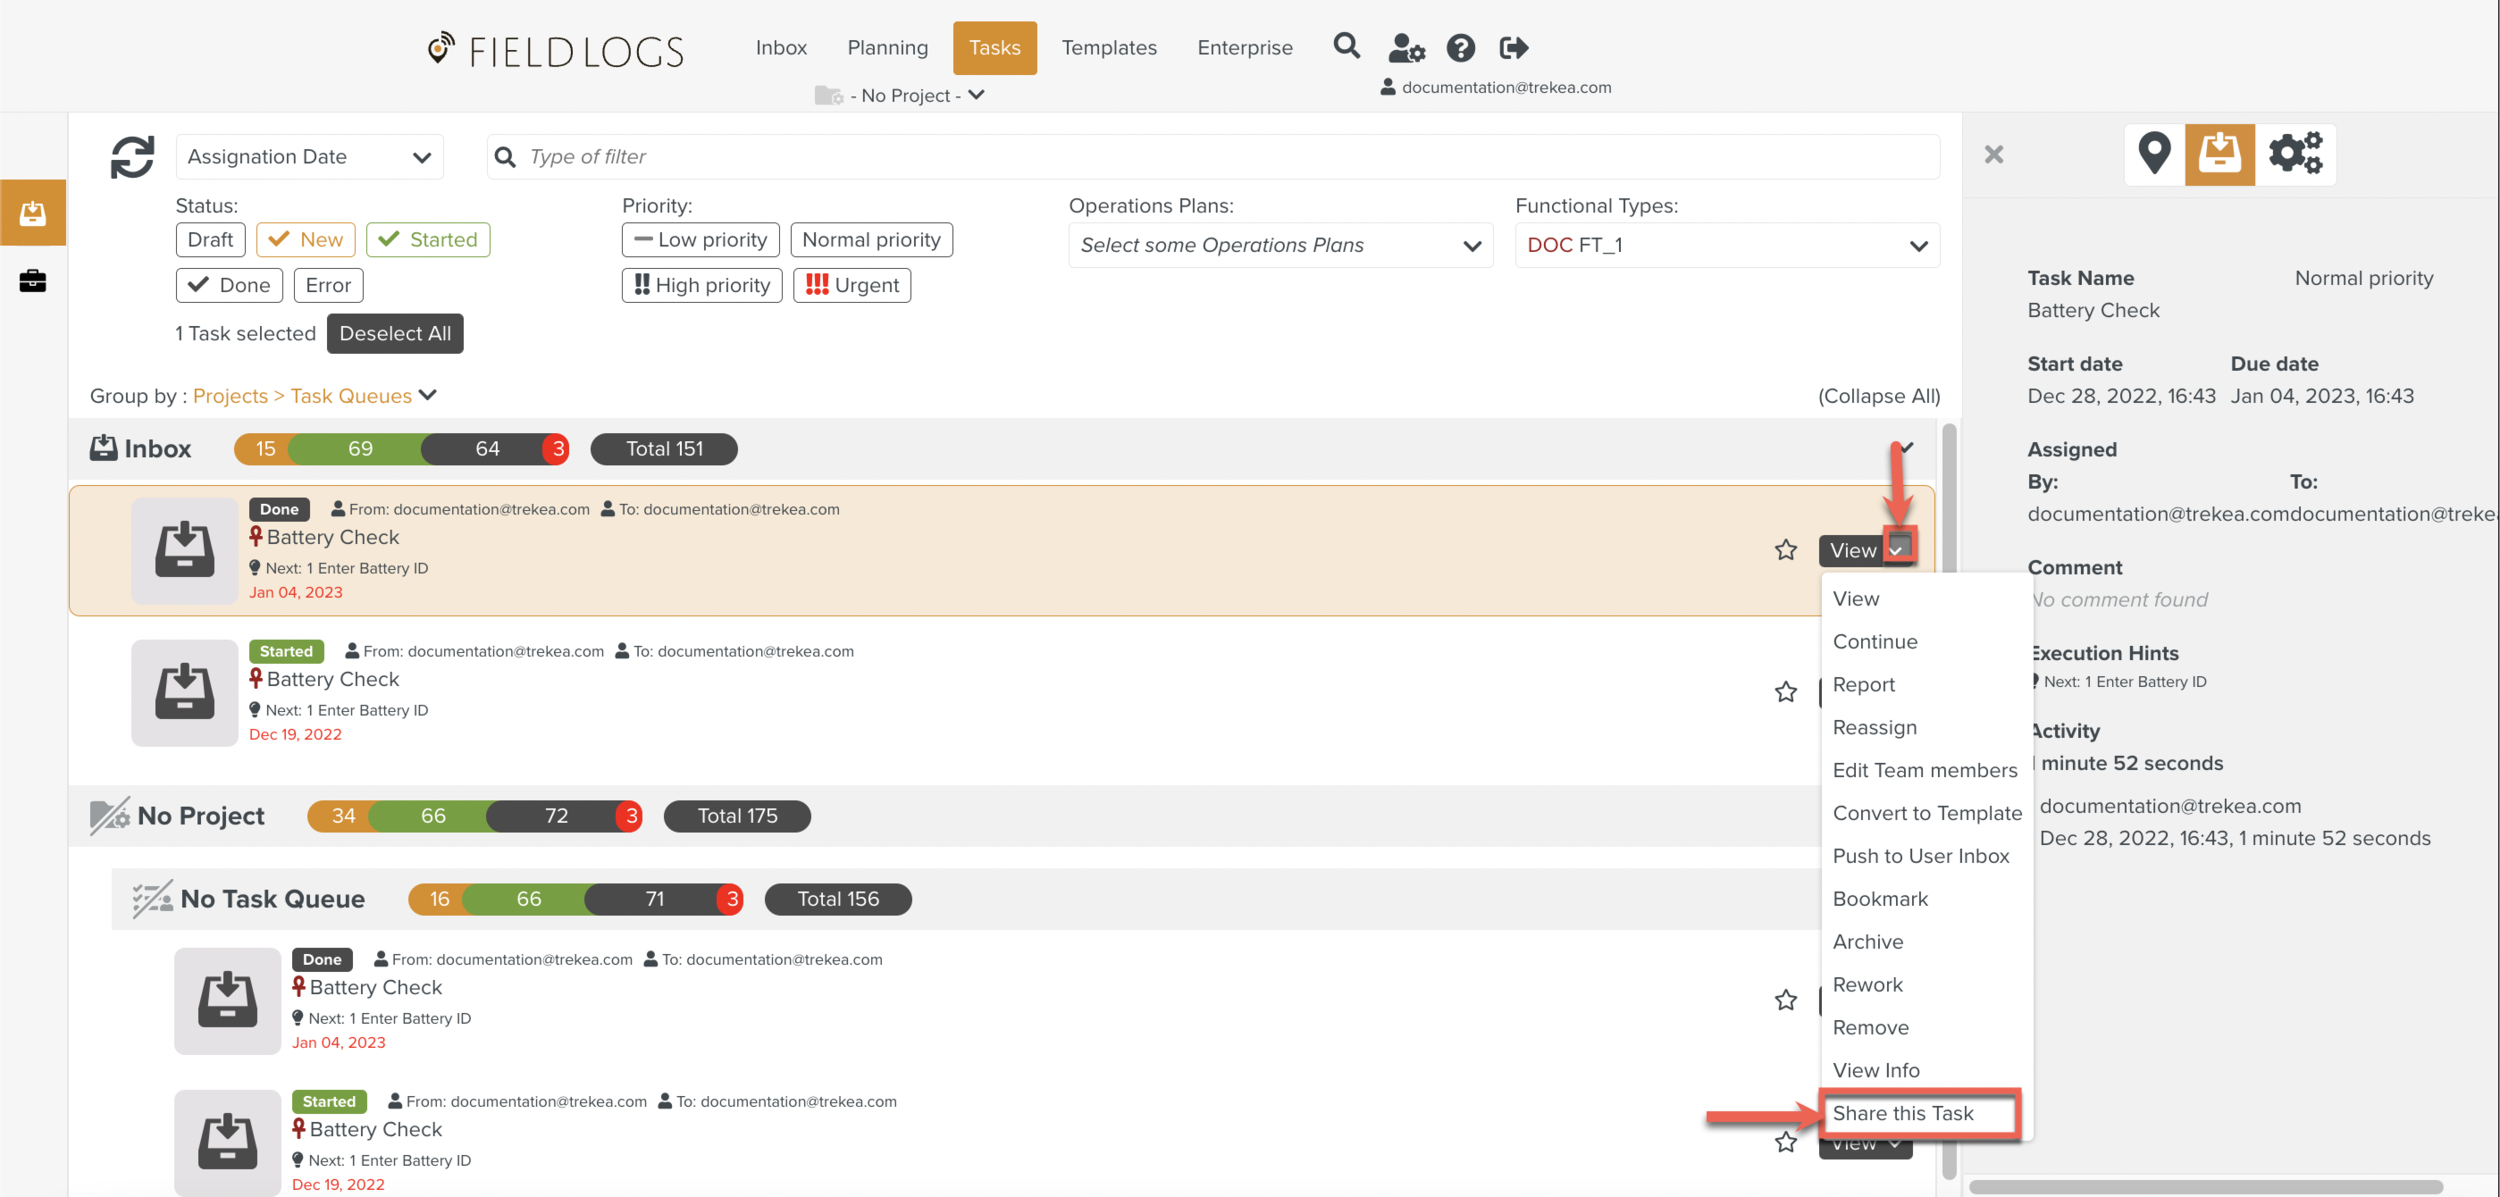
Task: Open the location pin panel tab
Action: tap(2154, 154)
